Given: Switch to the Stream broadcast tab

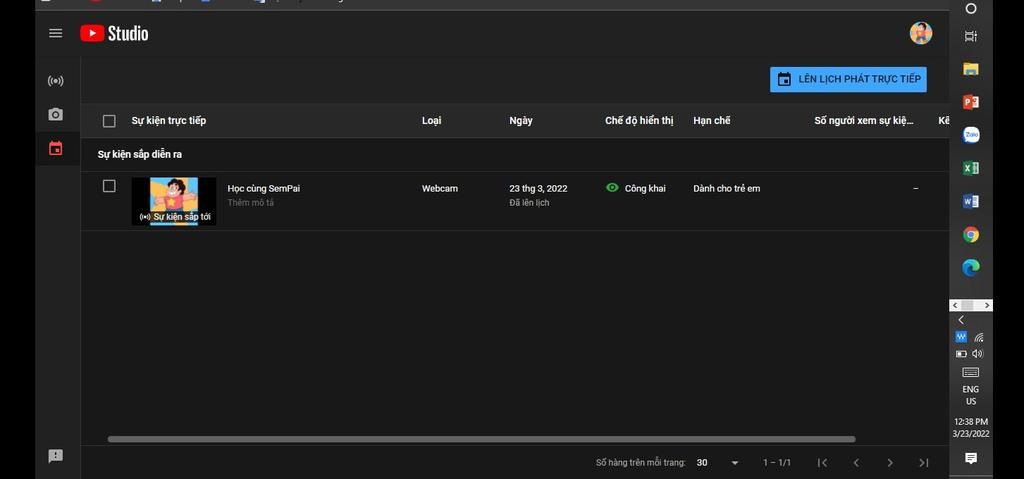Looking at the screenshot, I should coord(56,82).
